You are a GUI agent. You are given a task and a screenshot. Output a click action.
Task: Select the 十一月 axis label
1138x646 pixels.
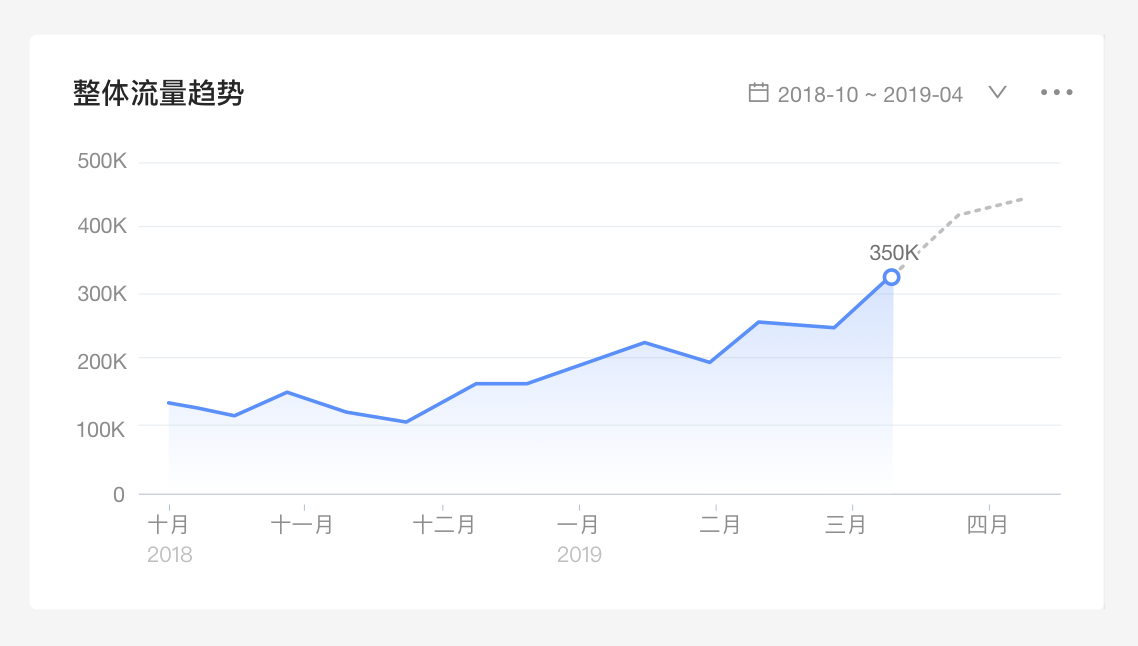[302, 524]
